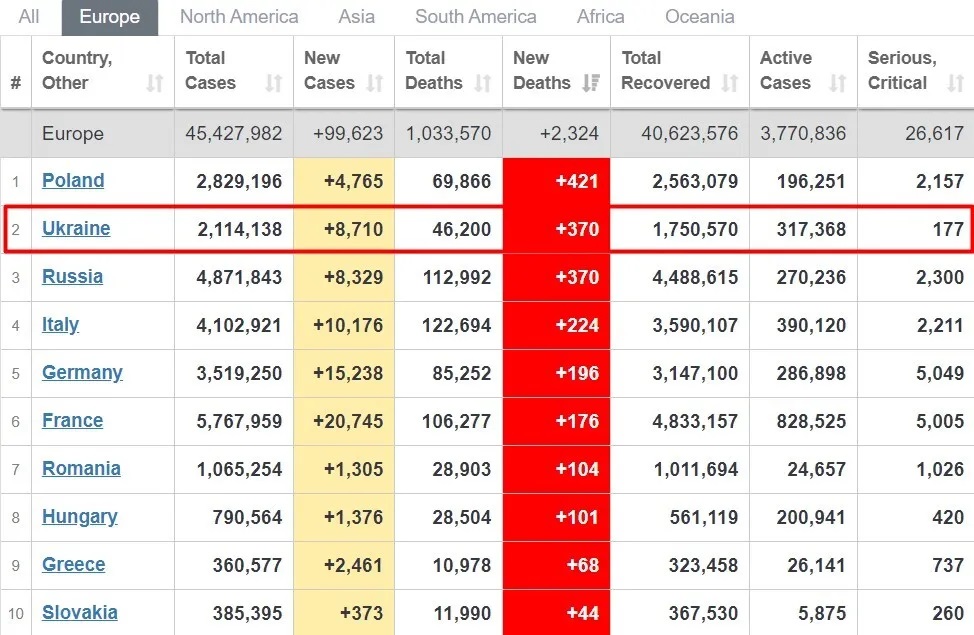This screenshot has height=635, width=974.
Task: Click New Cases sort arrows icon
Action: 375,83
